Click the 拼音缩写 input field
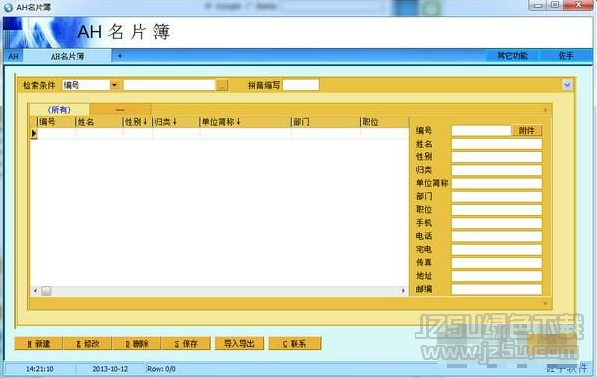597x378 pixels. [301, 85]
